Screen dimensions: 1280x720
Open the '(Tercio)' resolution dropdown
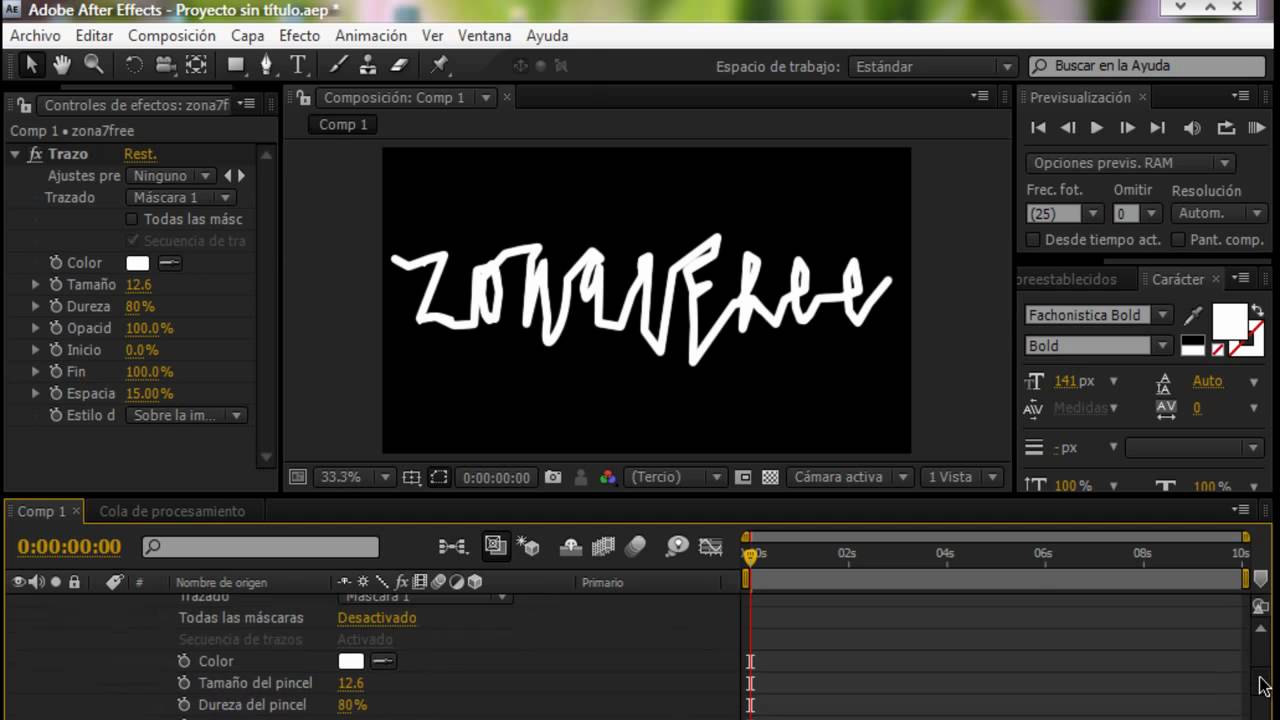[x=676, y=477]
